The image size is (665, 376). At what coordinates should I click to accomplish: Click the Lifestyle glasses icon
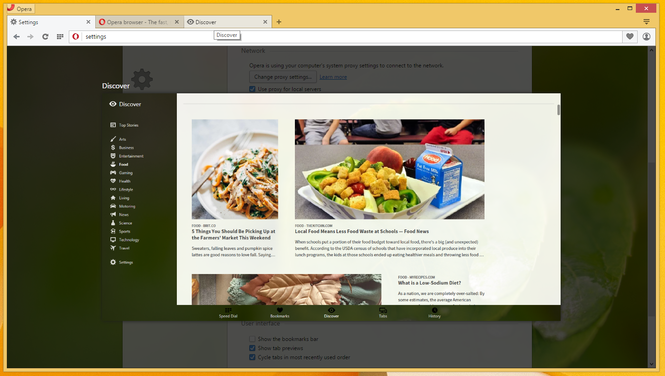tap(113, 189)
